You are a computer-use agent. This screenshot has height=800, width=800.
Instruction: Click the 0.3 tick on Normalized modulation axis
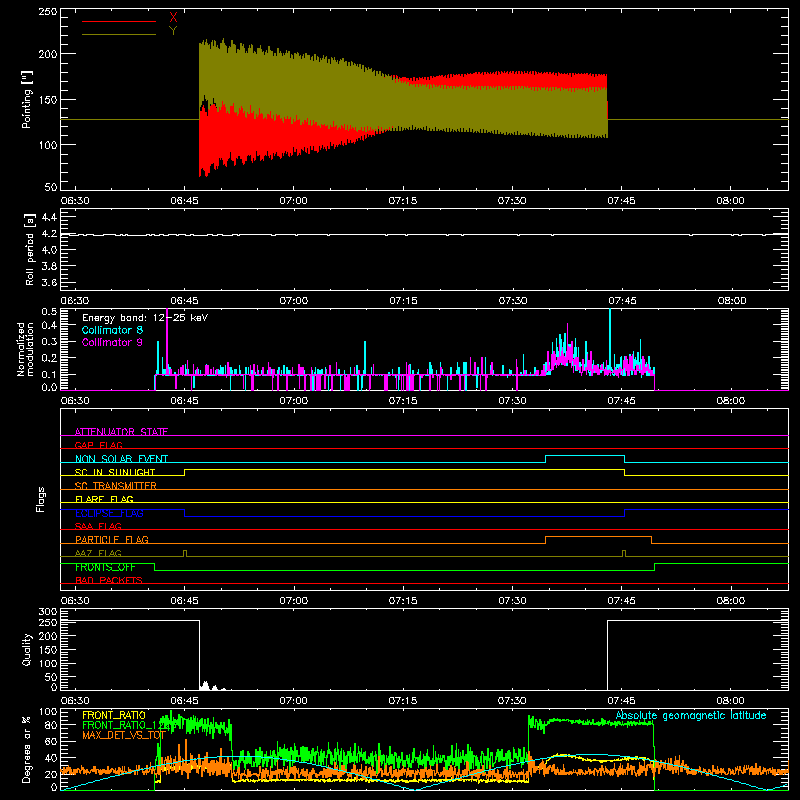click(49, 341)
